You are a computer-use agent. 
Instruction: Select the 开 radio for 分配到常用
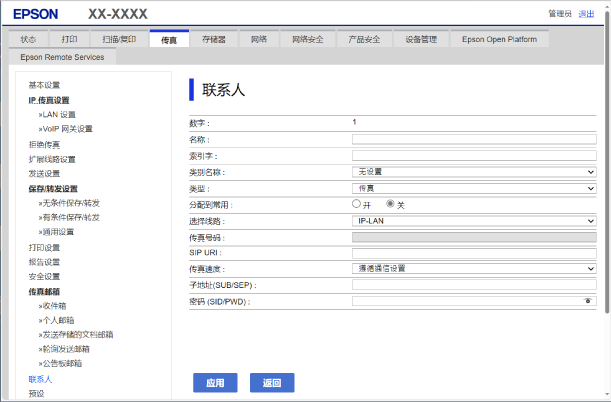pyautogui.click(x=357, y=204)
